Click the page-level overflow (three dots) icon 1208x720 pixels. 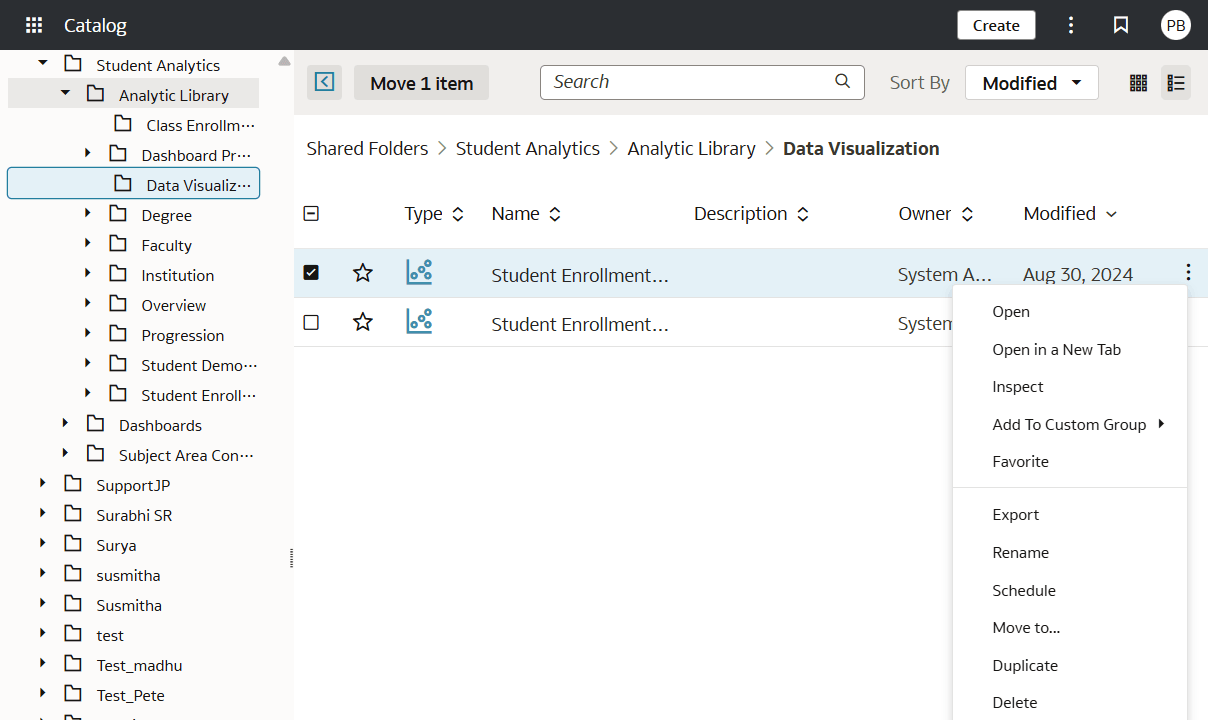click(1071, 25)
